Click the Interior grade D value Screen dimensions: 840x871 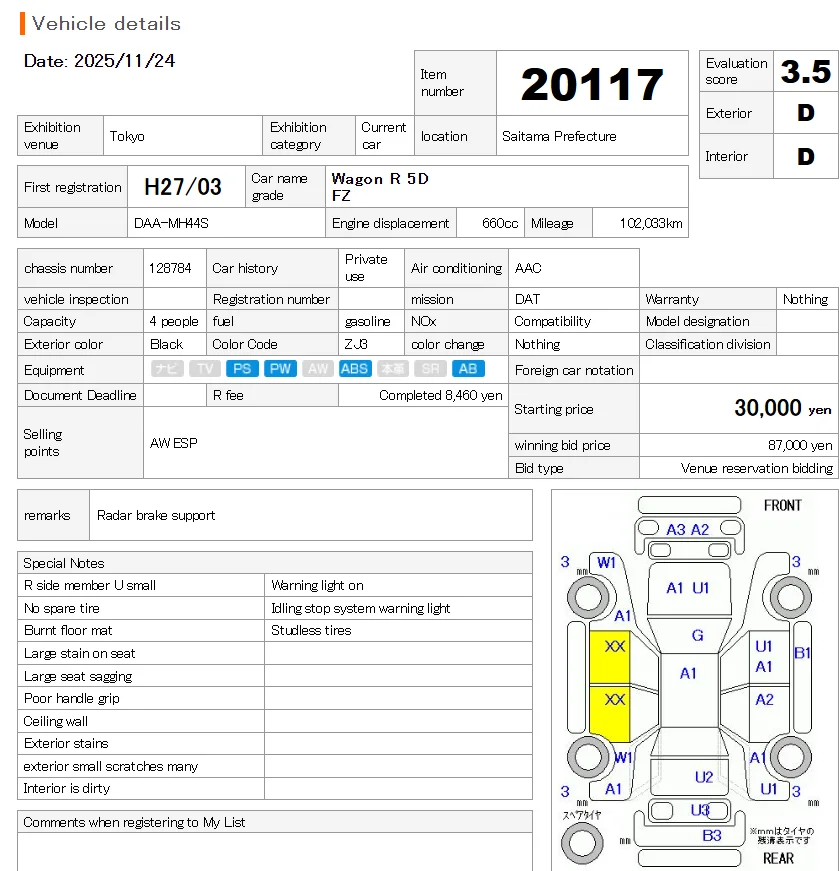[x=806, y=157]
